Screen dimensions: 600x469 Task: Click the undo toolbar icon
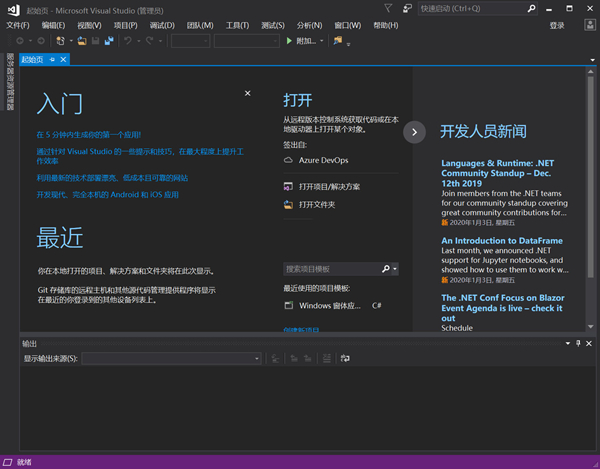128,41
